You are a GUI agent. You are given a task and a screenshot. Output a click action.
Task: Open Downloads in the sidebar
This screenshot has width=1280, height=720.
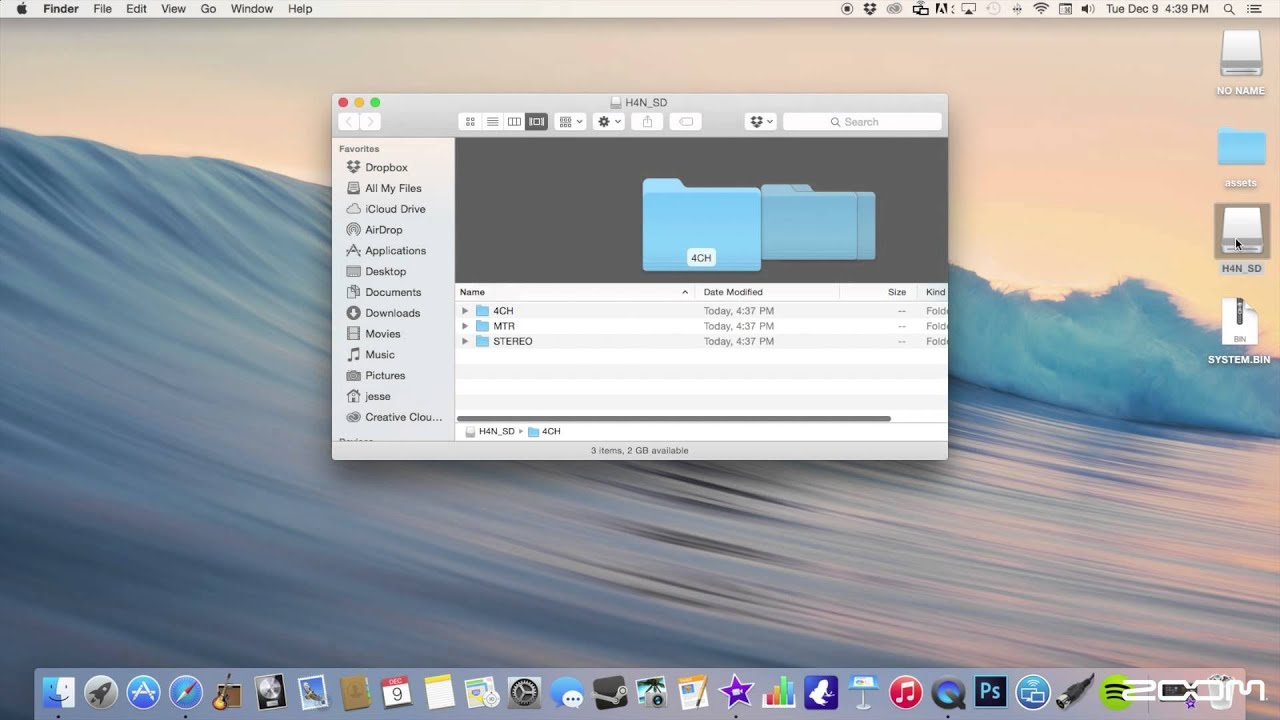click(392, 313)
